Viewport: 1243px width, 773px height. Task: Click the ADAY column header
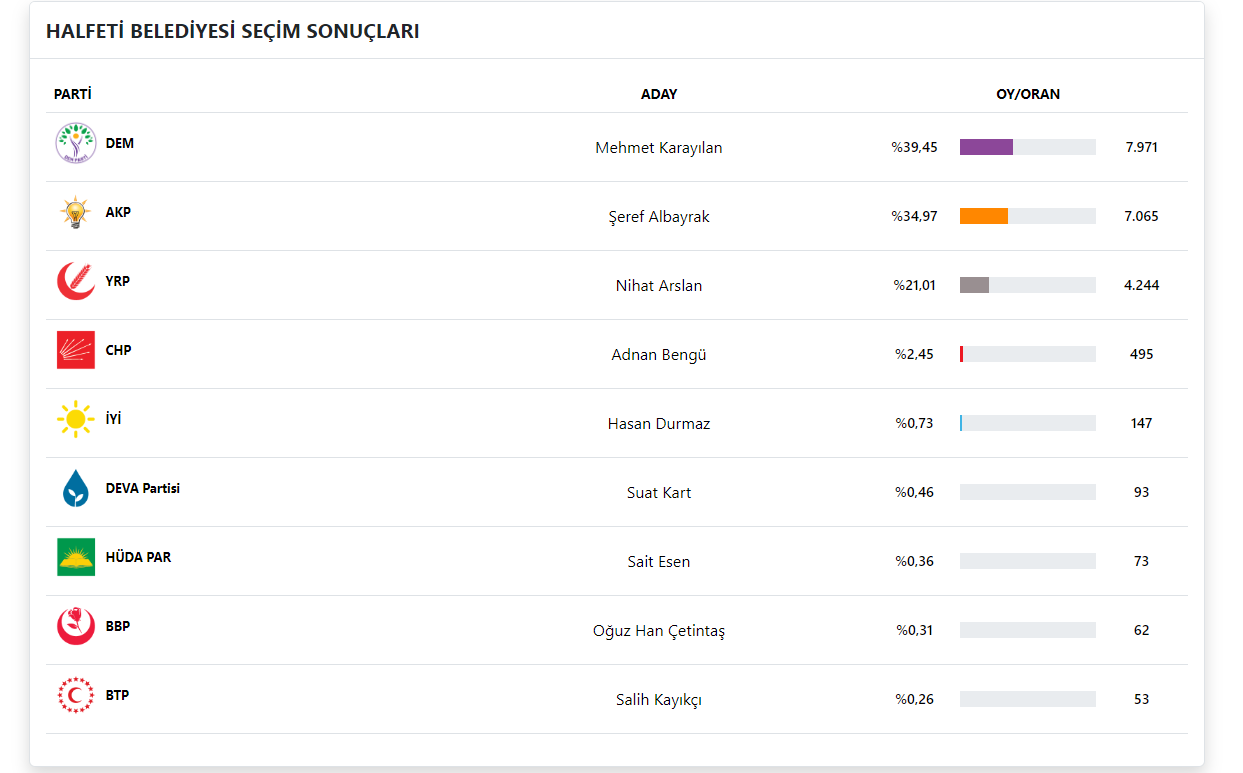658,94
